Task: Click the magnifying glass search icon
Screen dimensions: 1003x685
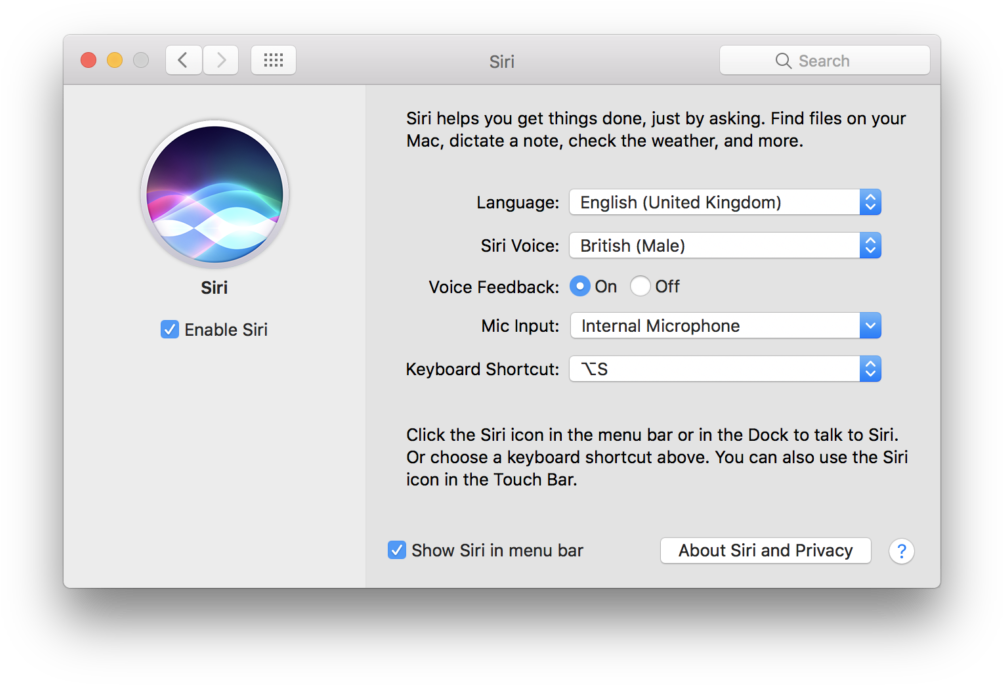Action: pos(783,61)
